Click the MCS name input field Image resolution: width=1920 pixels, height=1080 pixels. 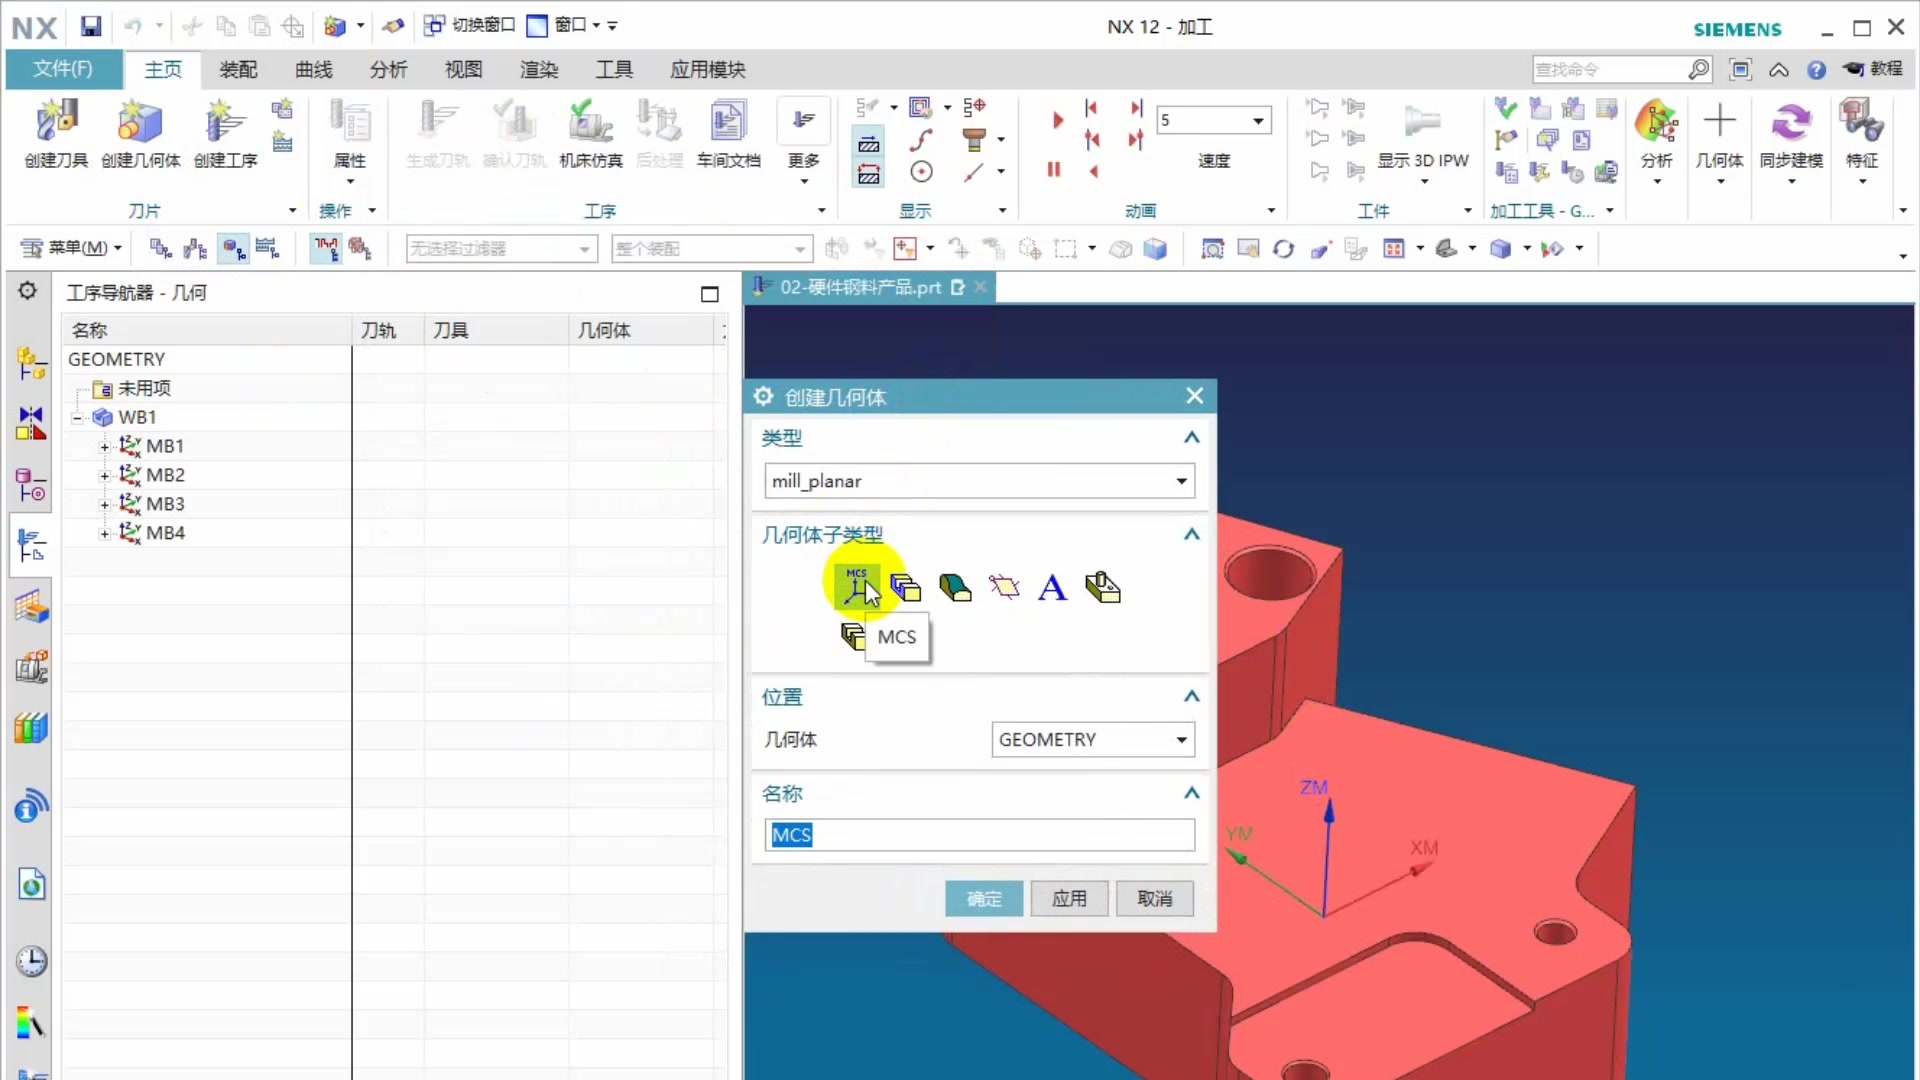(x=980, y=835)
